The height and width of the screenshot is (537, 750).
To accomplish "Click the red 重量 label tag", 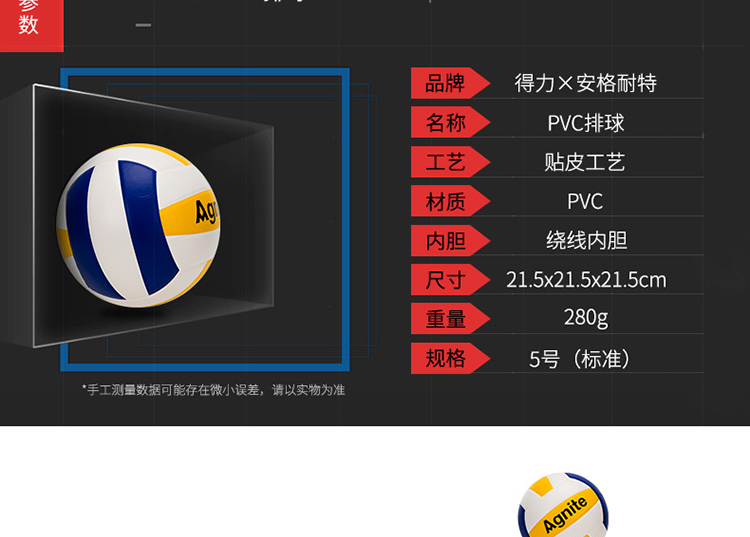I will click(x=446, y=318).
